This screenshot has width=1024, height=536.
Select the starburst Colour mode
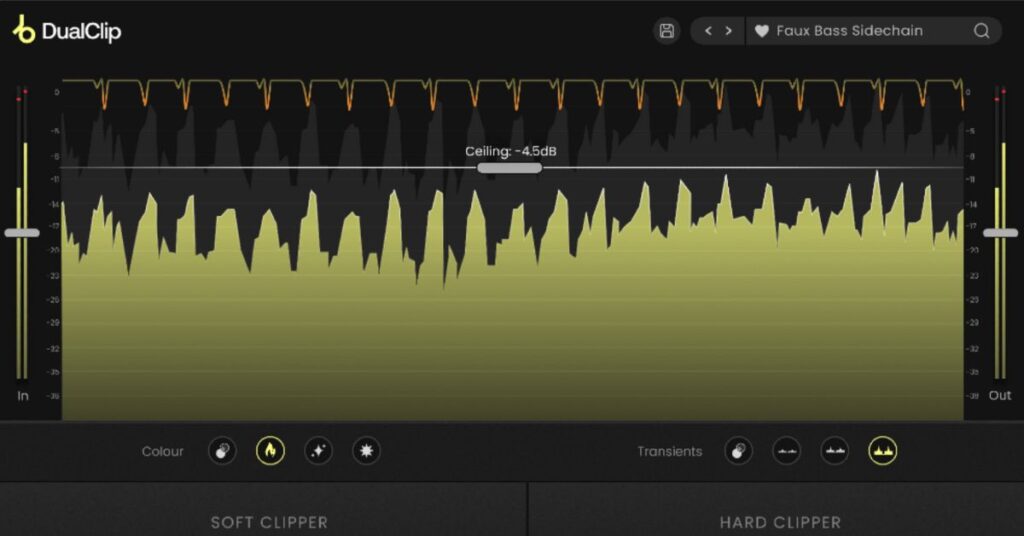coord(366,450)
